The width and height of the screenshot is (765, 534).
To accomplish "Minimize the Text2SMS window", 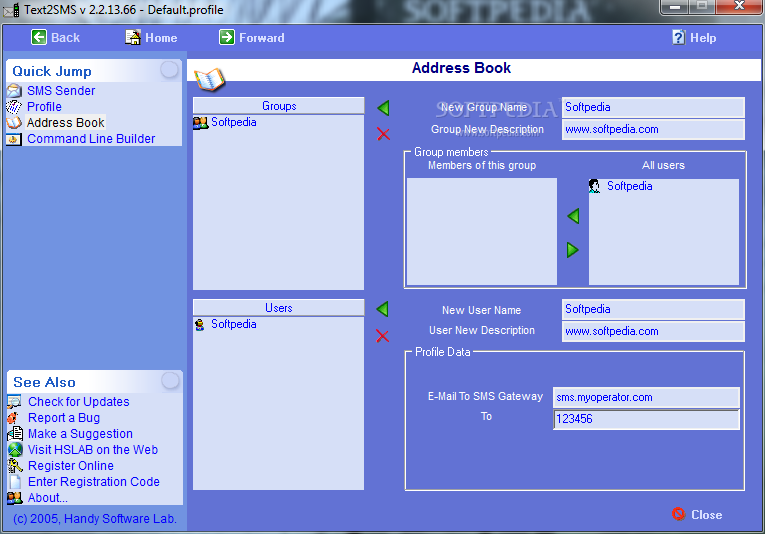I will coord(675,7).
